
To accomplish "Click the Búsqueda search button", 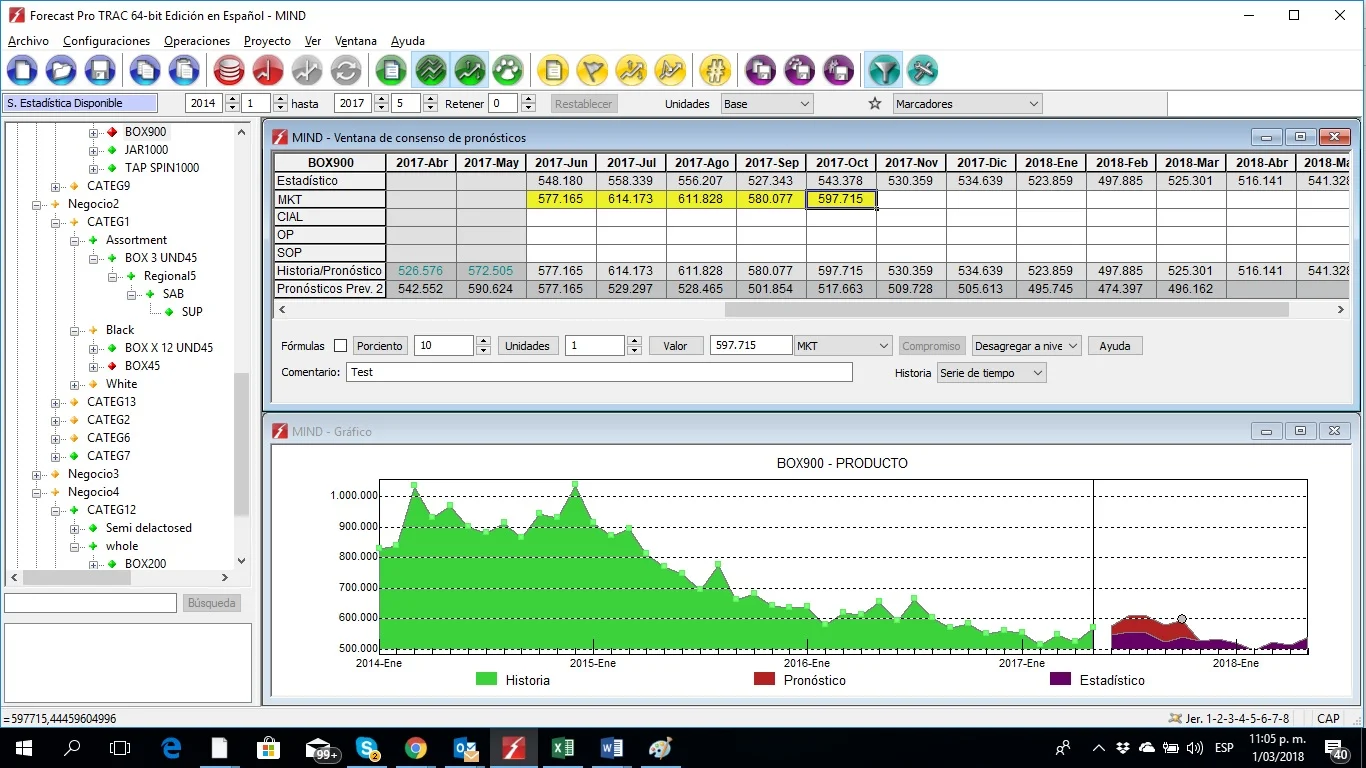I will (x=212, y=603).
